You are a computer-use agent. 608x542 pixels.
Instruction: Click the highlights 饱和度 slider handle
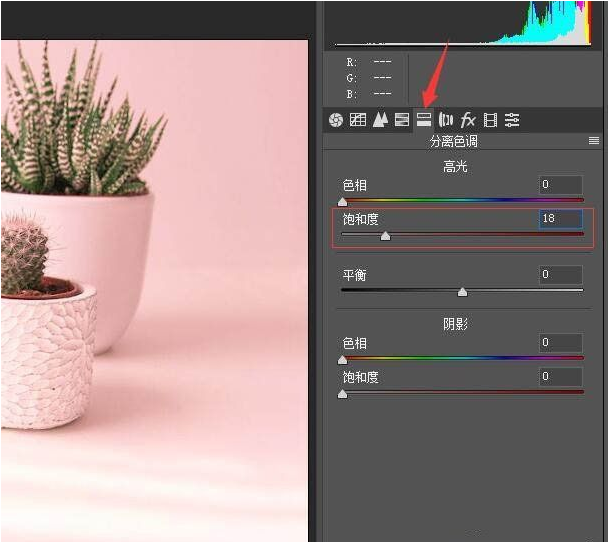[x=385, y=237]
